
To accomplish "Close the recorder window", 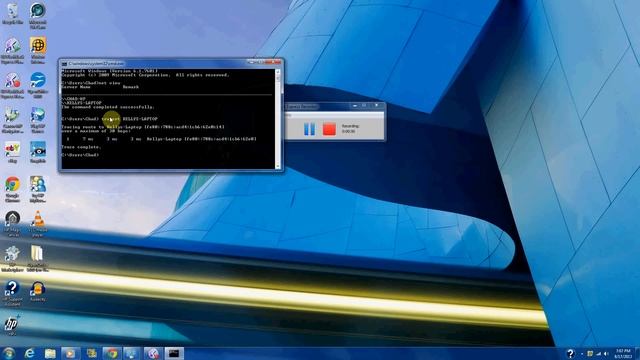I will click(376, 106).
